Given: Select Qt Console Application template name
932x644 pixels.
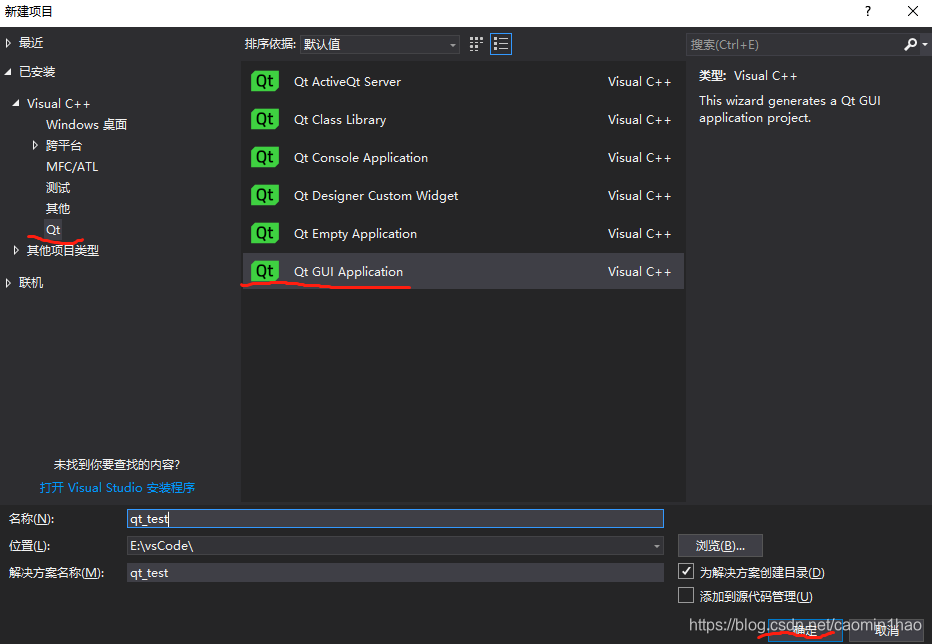Looking at the screenshot, I should 361,158.
